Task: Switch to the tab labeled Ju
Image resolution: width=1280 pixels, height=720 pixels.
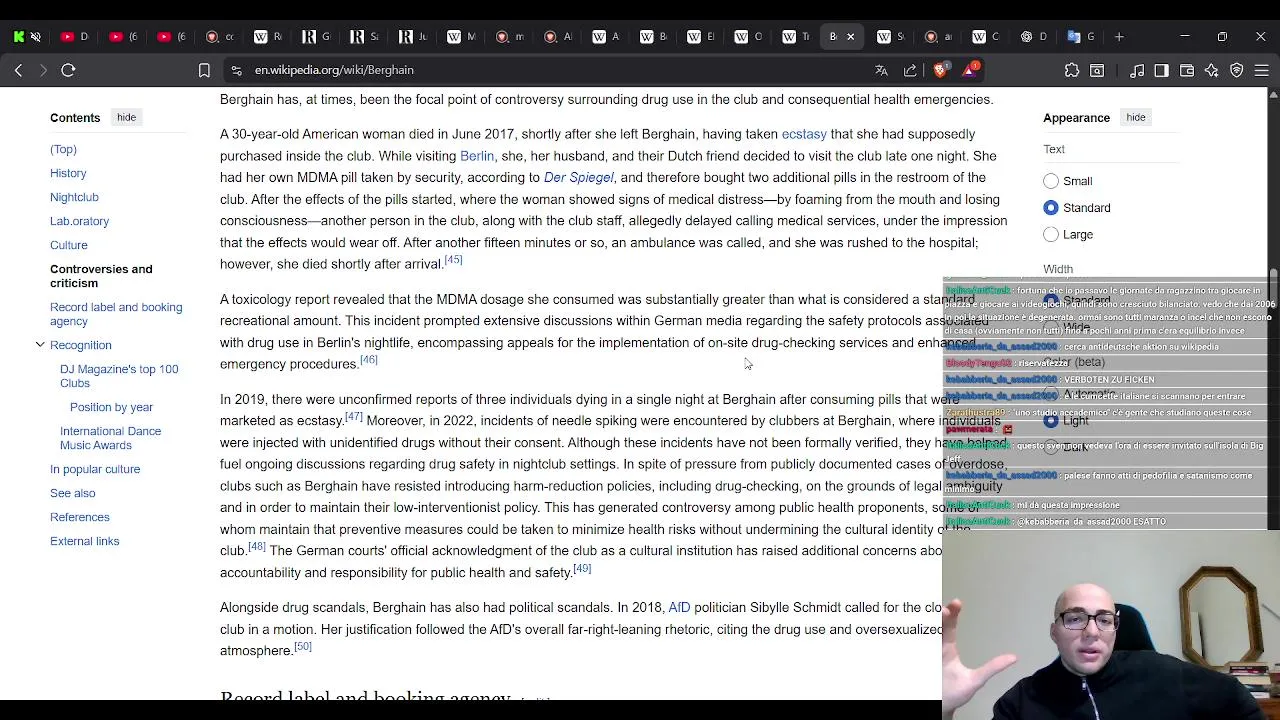Action: [x=413, y=37]
